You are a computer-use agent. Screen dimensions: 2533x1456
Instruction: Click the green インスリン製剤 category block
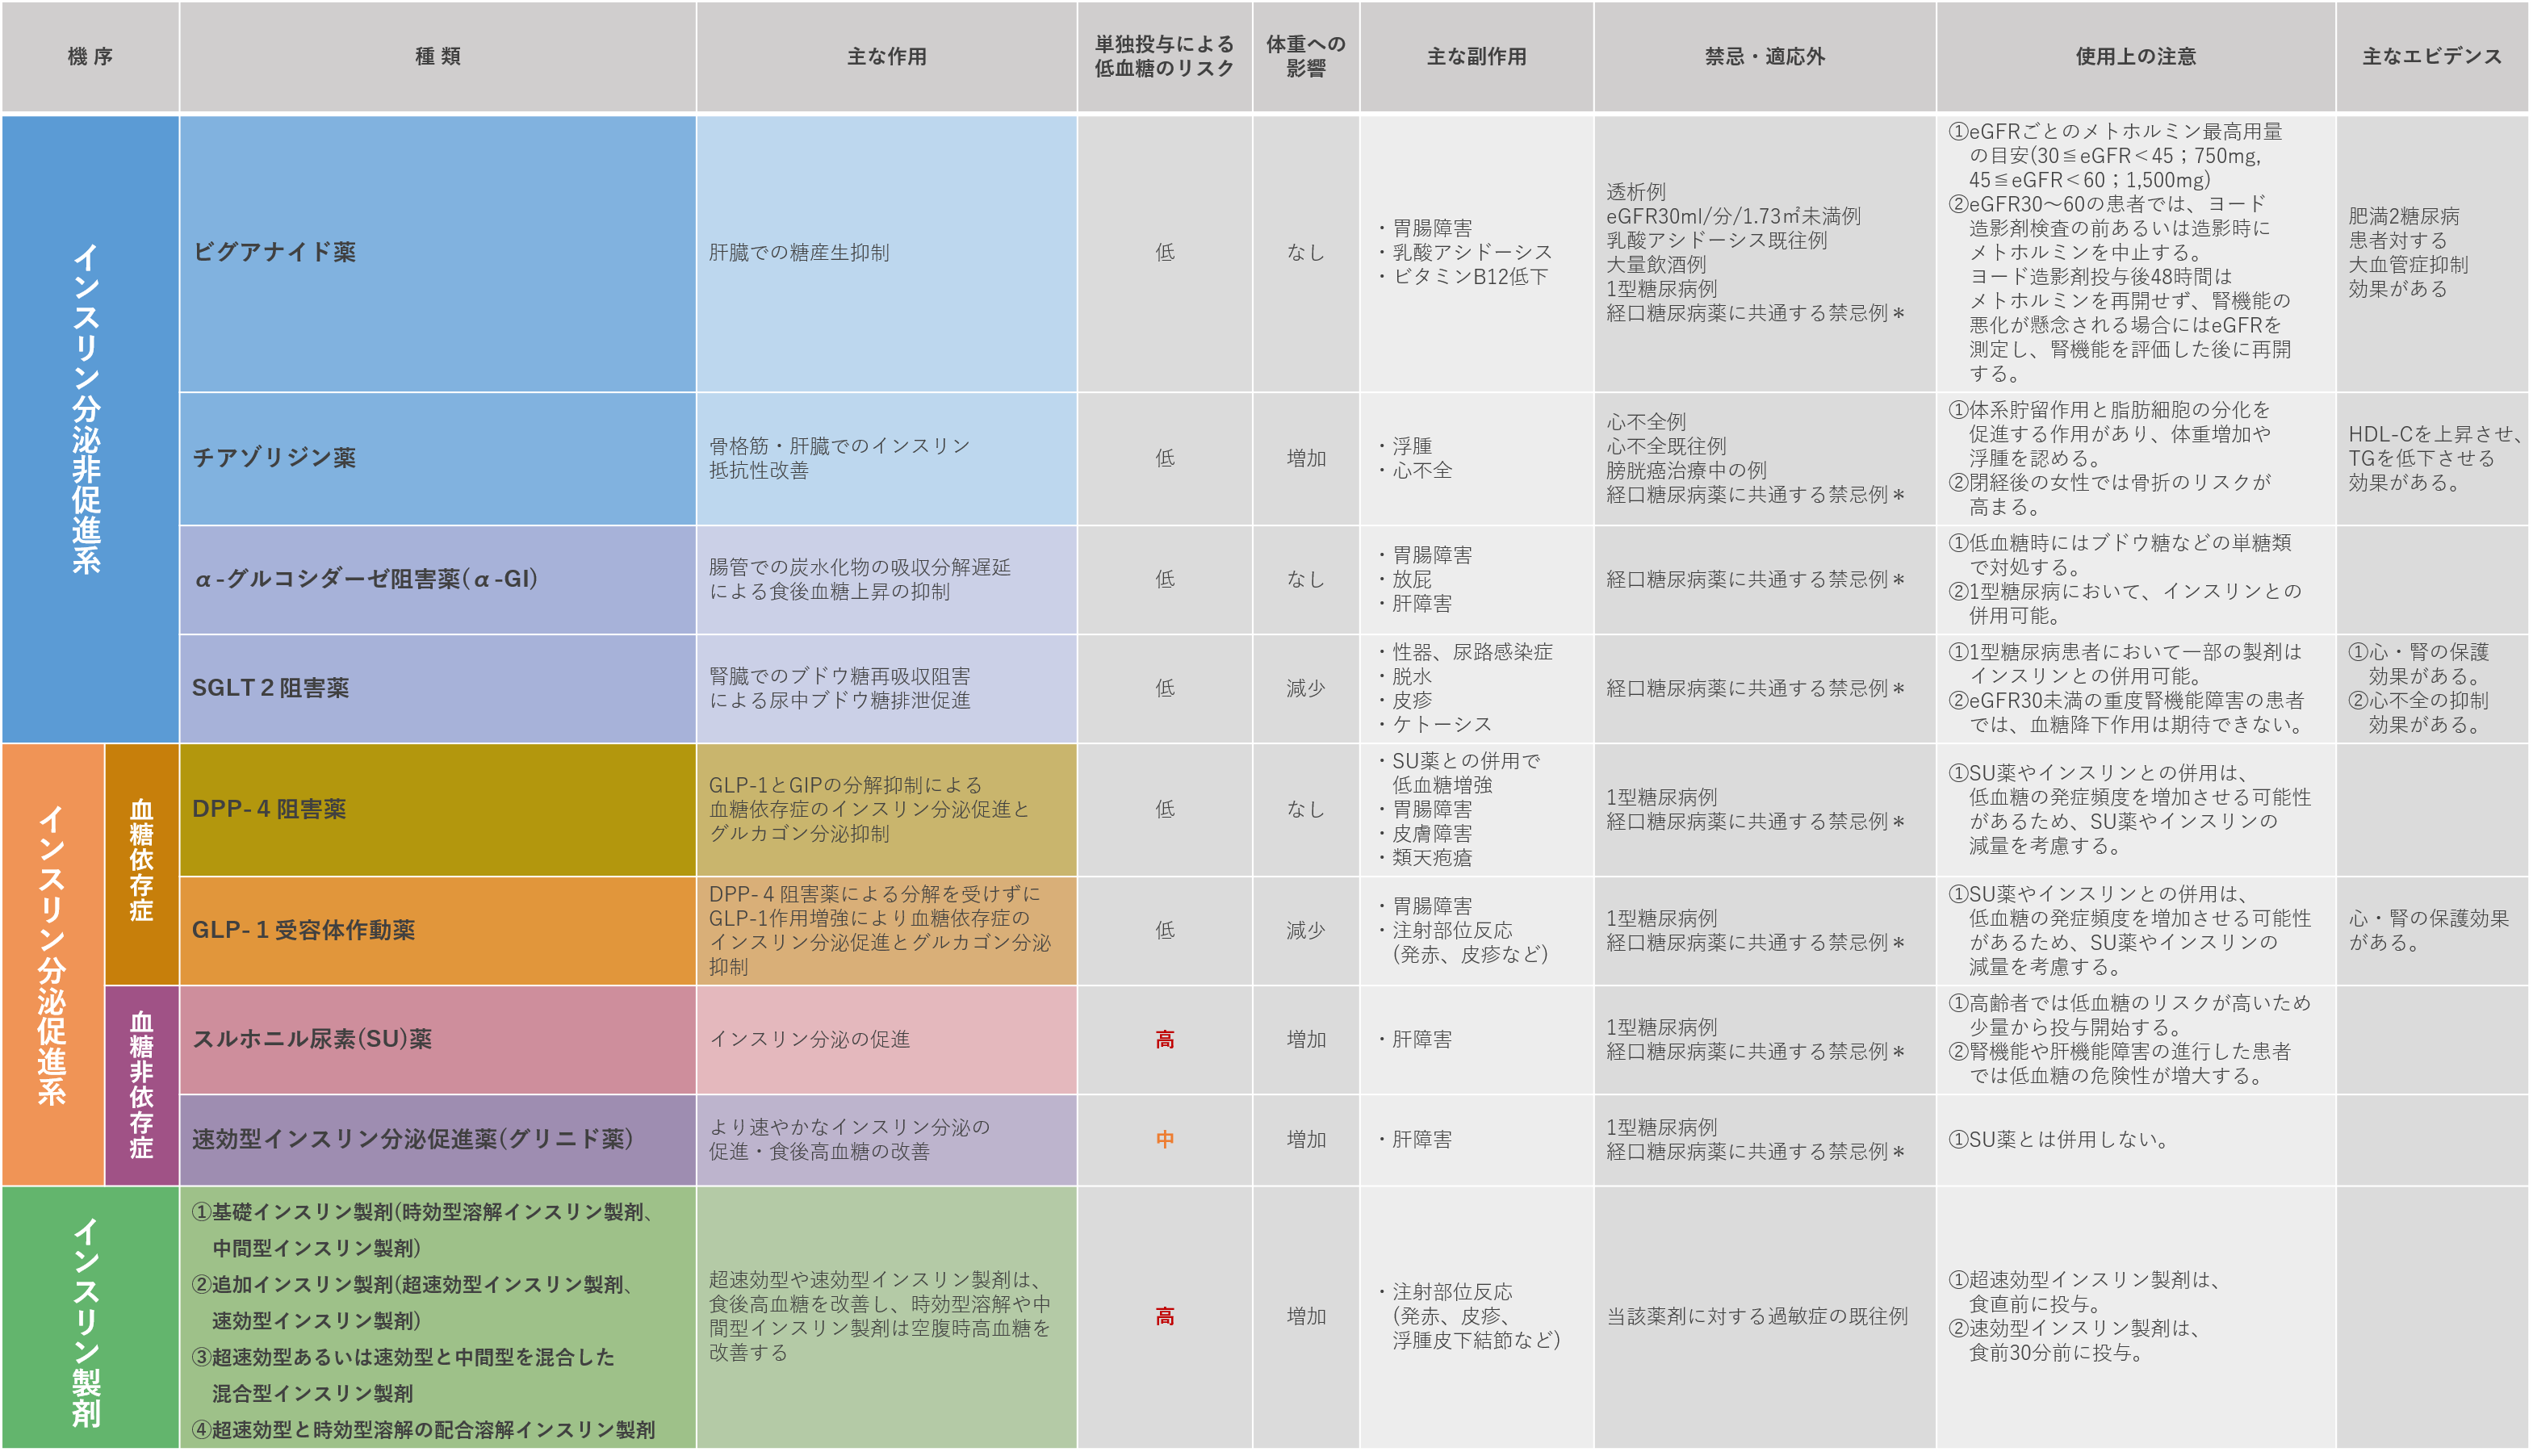pyautogui.click(x=88, y=1318)
